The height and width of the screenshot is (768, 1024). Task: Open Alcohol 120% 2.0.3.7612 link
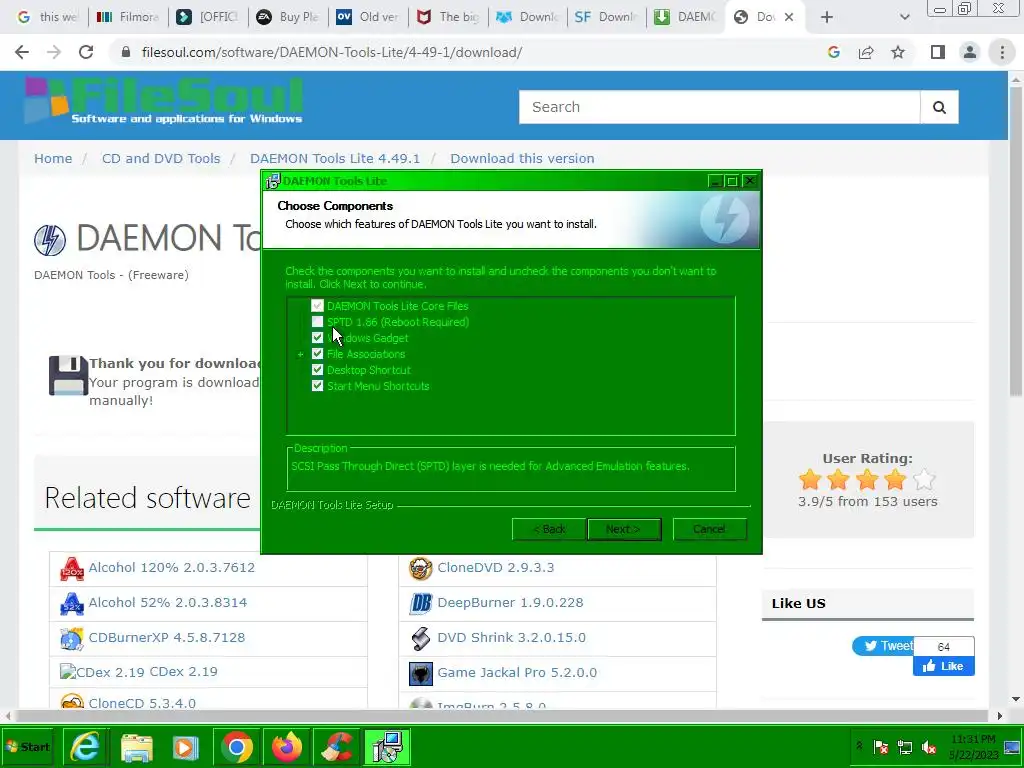tap(172, 568)
